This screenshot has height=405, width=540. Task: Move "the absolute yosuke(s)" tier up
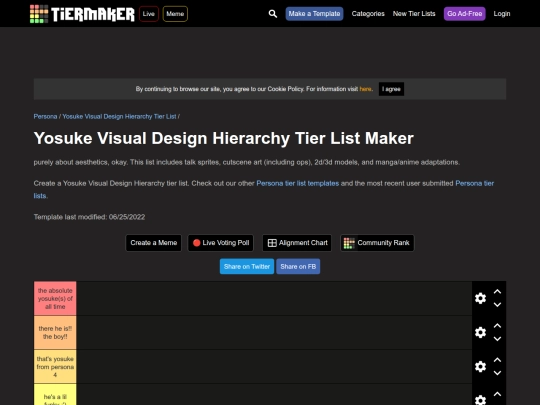click(x=497, y=292)
